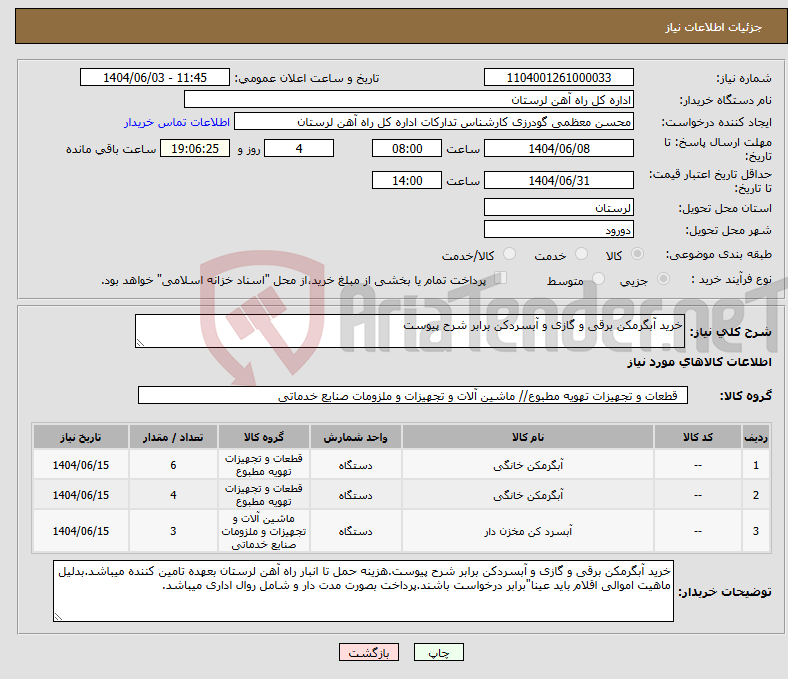Click the توضیحات خریدار notes text box
Viewport: 788px width, 679px height.
(364, 590)
